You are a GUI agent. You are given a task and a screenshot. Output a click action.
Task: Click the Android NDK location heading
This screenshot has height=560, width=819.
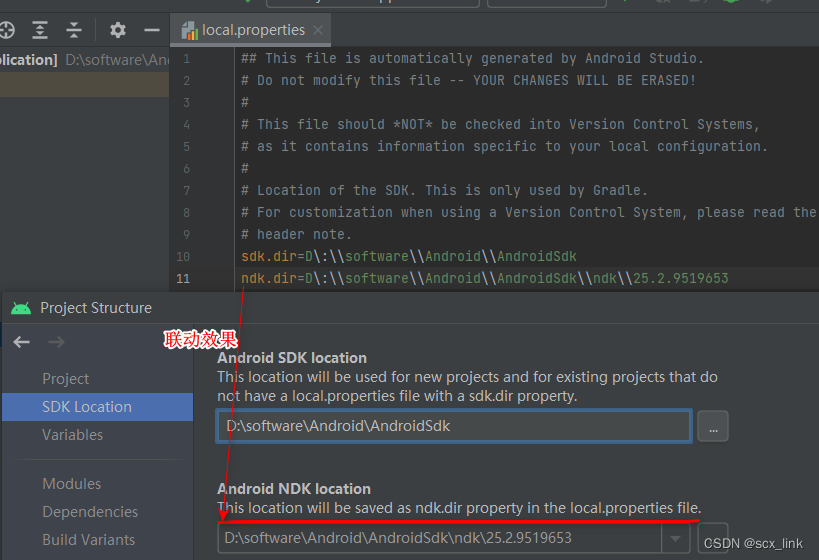coord(294,489)
